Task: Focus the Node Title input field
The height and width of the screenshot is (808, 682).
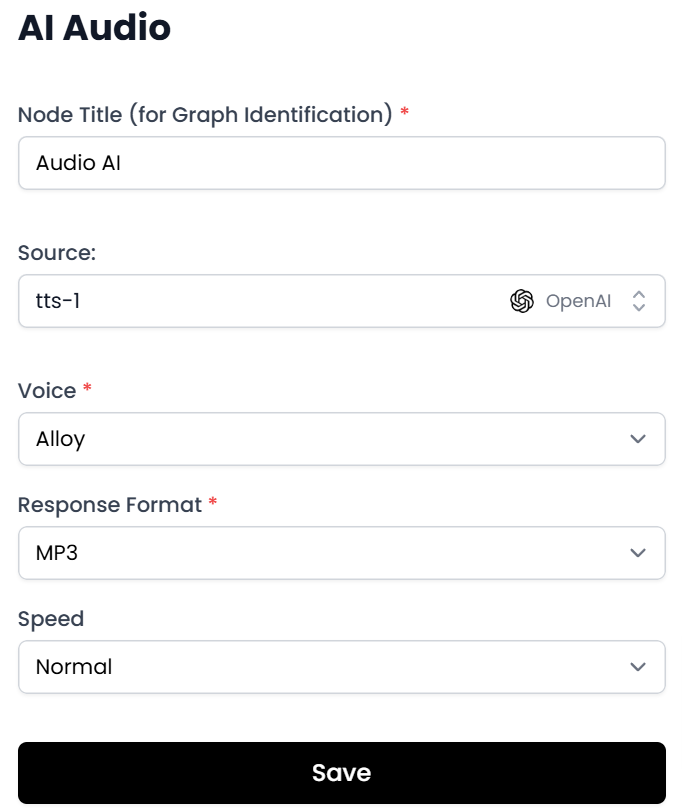Action: [x=341, y=163]
